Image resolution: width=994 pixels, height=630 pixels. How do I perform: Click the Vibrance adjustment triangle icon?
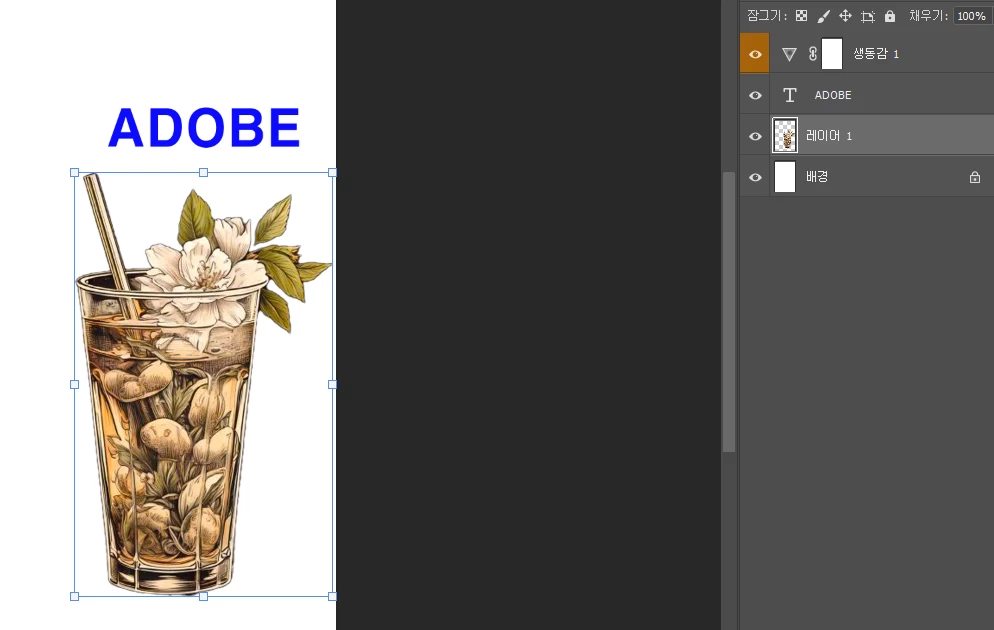tap(789, 55)
